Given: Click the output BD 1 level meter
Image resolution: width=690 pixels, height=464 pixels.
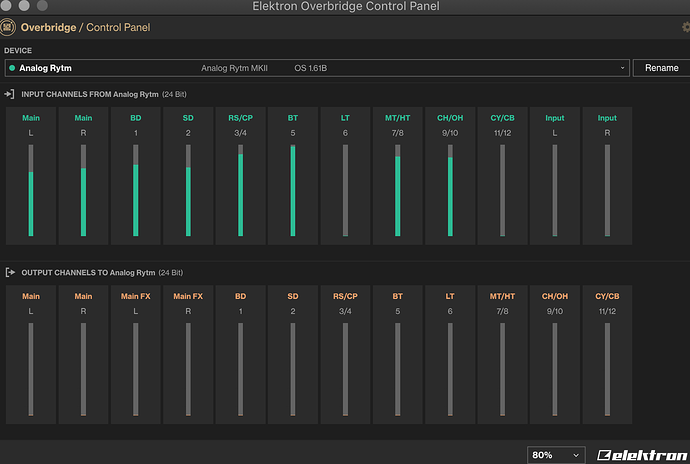Looking at the screenshot, I should tap(240, 369).
